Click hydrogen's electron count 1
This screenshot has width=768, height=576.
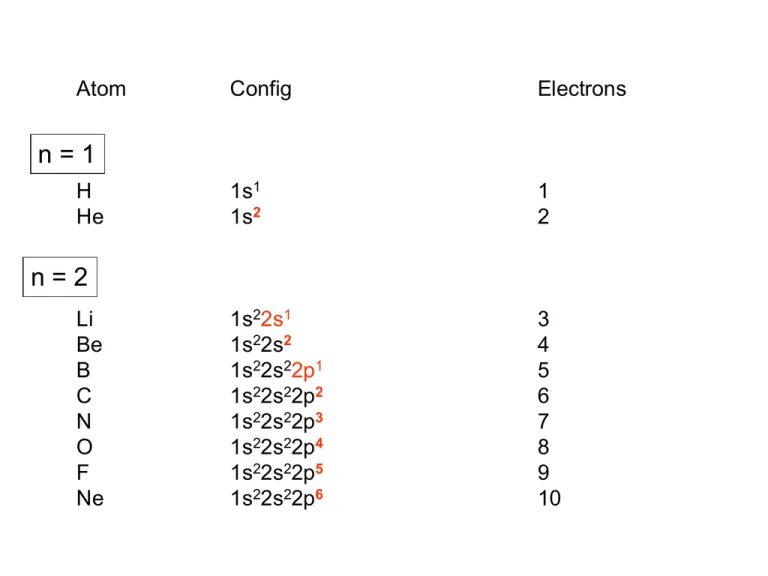pos(543,191)
